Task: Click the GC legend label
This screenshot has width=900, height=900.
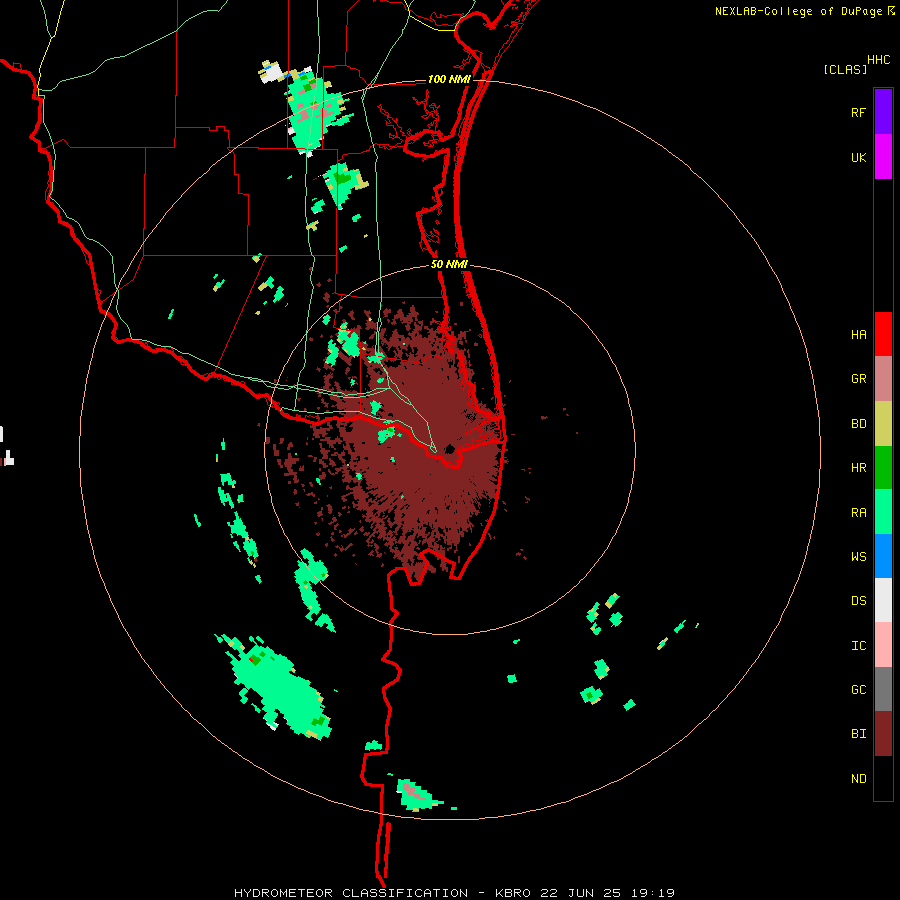Action: tap(858, 690)
